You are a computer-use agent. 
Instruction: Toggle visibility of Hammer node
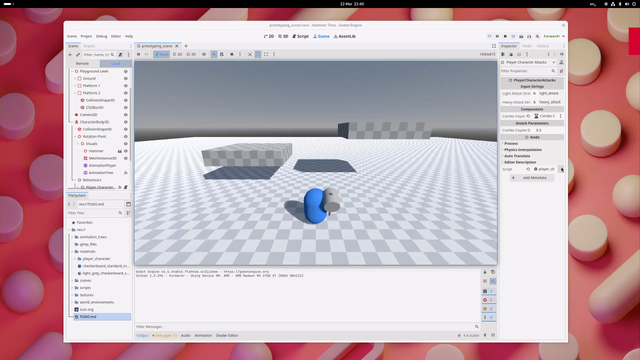tap(126, 151)
